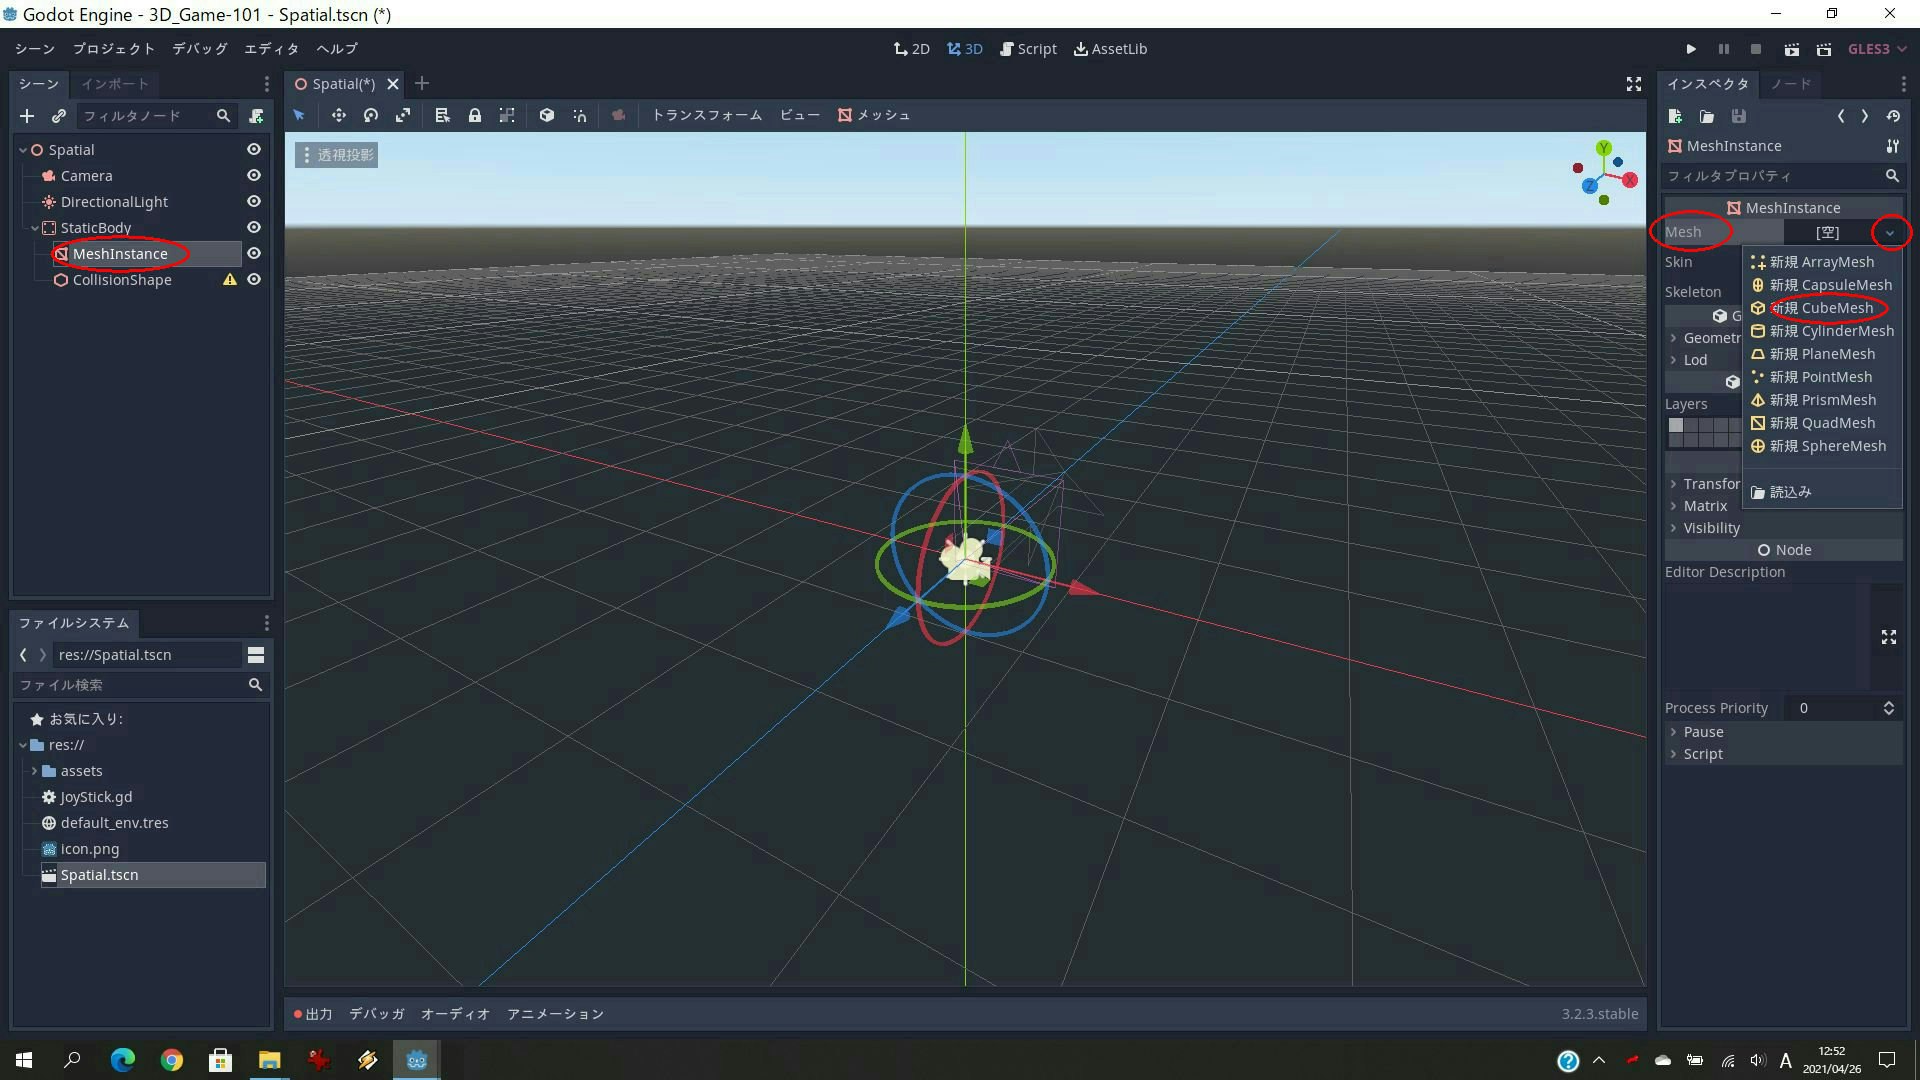
Task: Hide the Camera node with its eye icon
Action: point(253,175)
